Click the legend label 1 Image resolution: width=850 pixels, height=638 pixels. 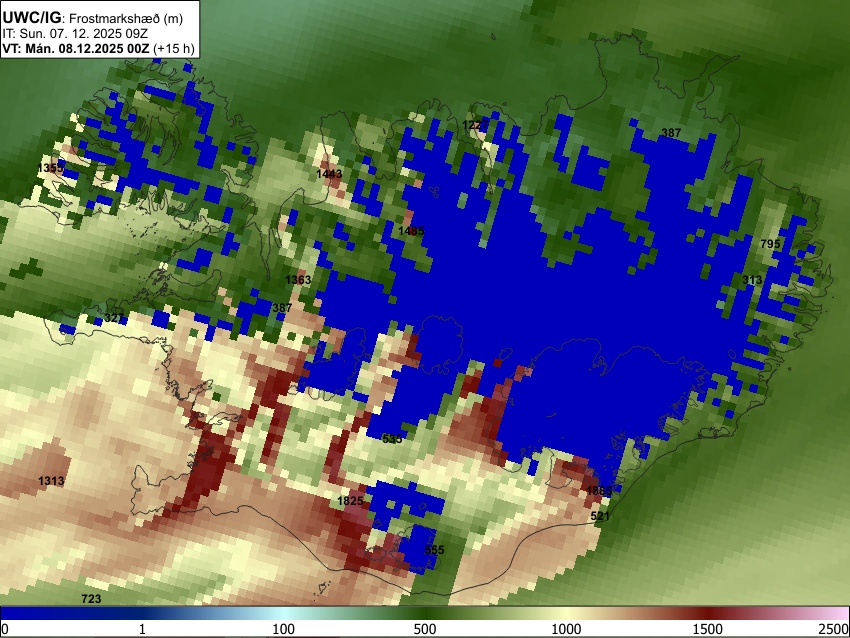point(142,629)
